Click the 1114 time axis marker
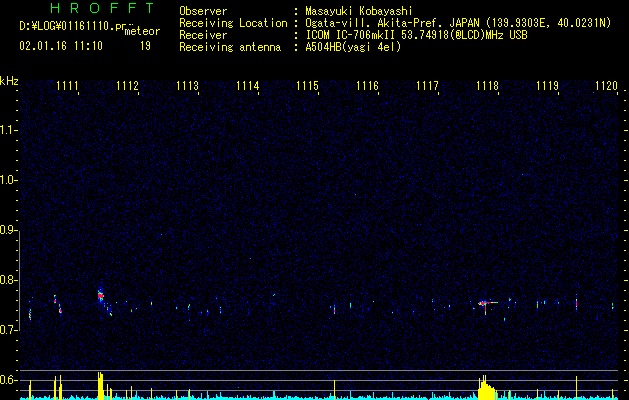Image resolution: width=629 pixels, height=400 pixels. tap(248, 86)
